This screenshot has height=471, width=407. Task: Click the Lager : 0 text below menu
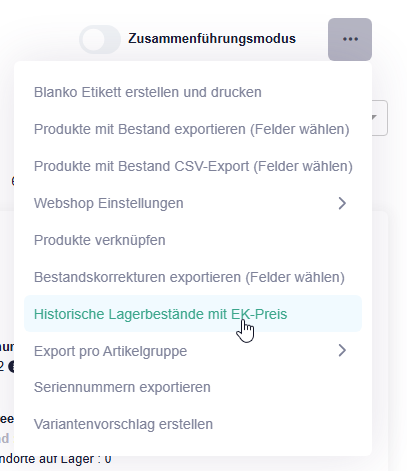click(78, 460)
